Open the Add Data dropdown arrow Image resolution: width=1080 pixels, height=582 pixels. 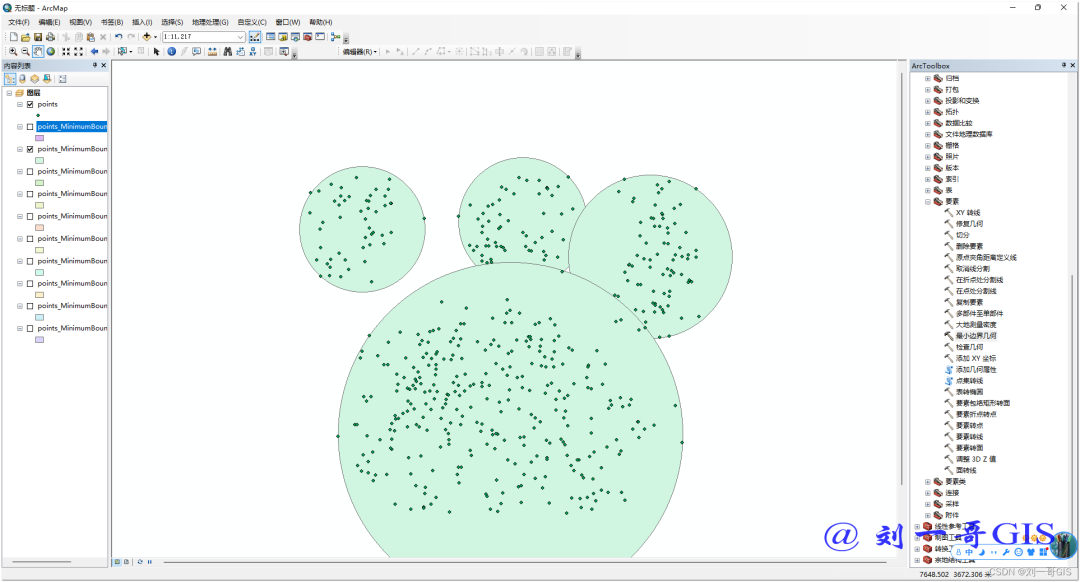pos(155,37)
